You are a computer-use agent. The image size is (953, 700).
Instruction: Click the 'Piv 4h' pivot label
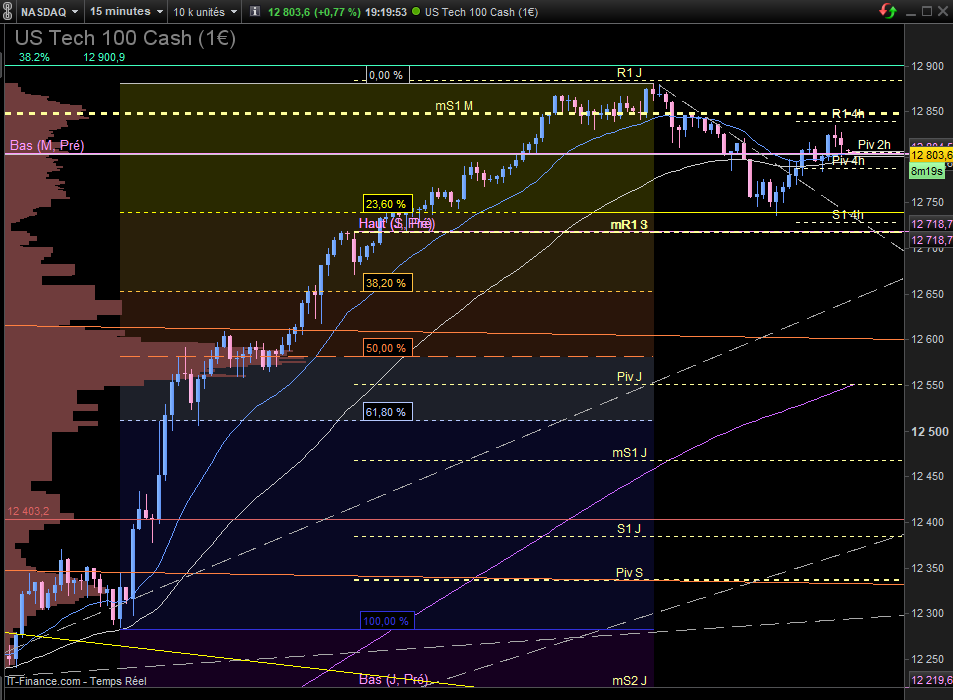pyautogui.click(x=848, y=160)
